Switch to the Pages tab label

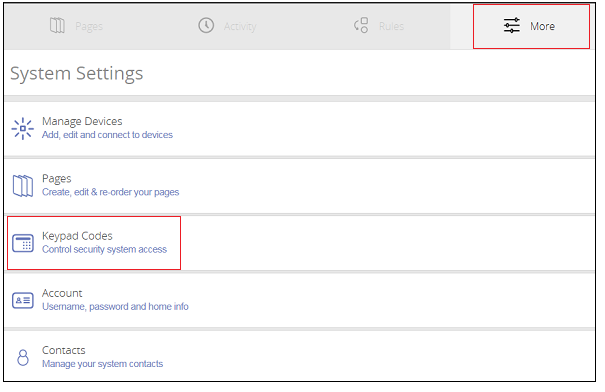89,26
